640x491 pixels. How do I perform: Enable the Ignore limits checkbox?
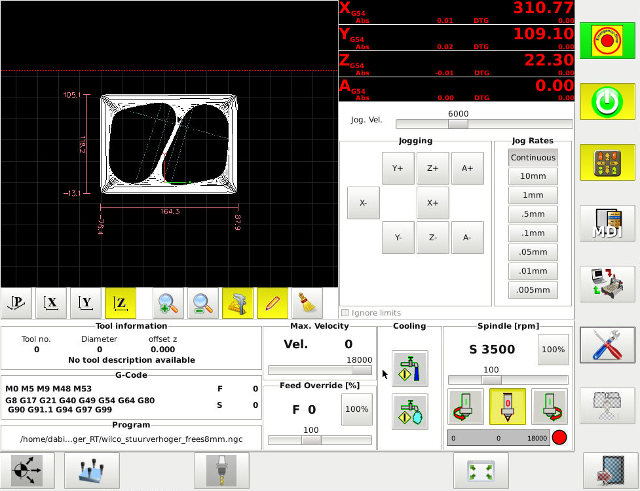[x=346, y=313]
